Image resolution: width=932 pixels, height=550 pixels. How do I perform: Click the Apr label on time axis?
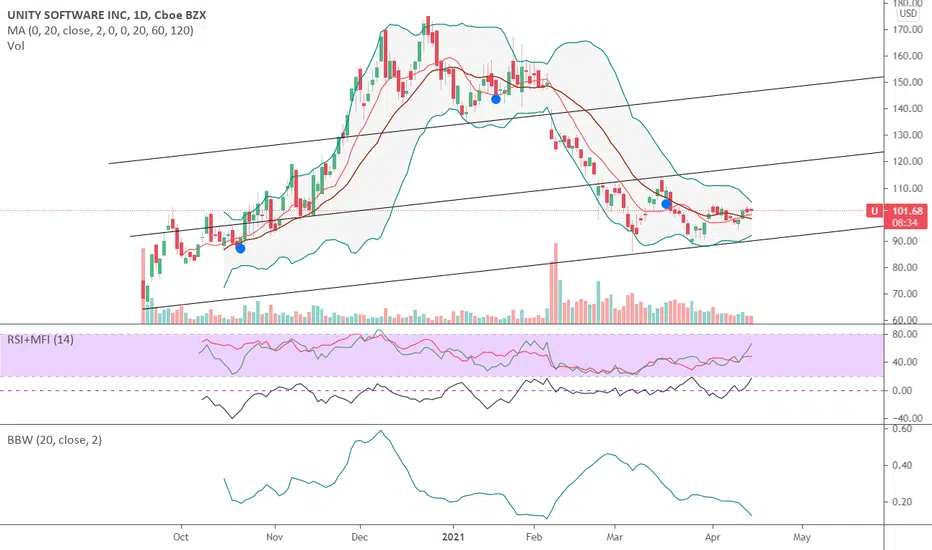click(712, 537)
